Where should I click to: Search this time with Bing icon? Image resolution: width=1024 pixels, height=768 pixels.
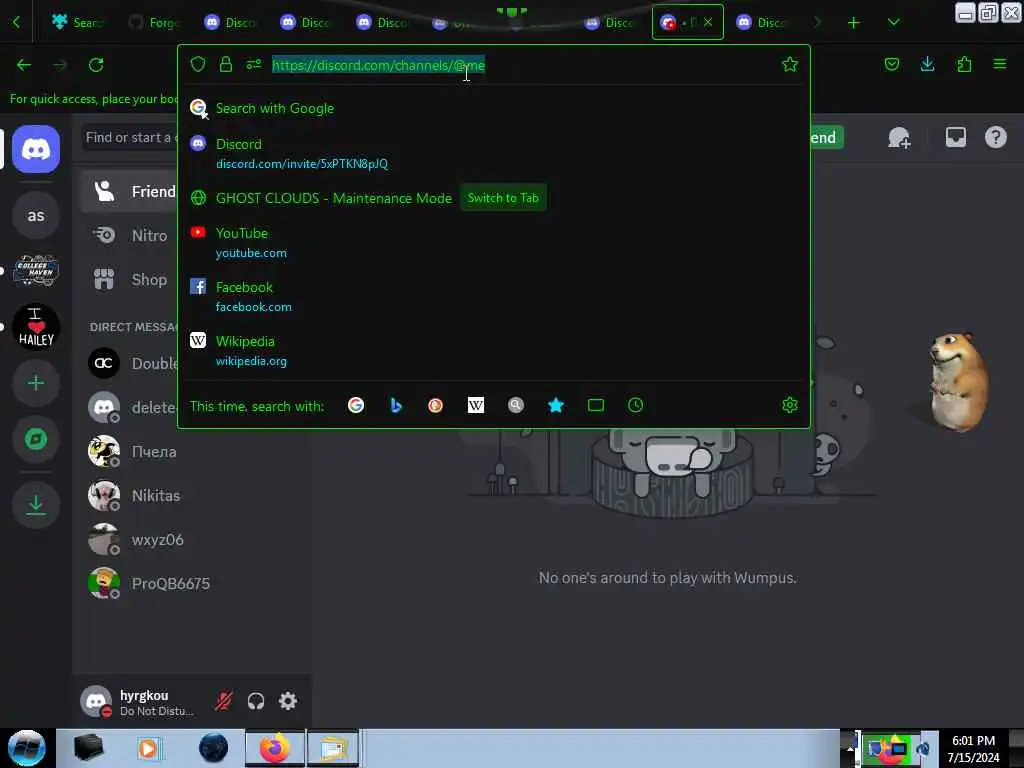tap(396, 406)
